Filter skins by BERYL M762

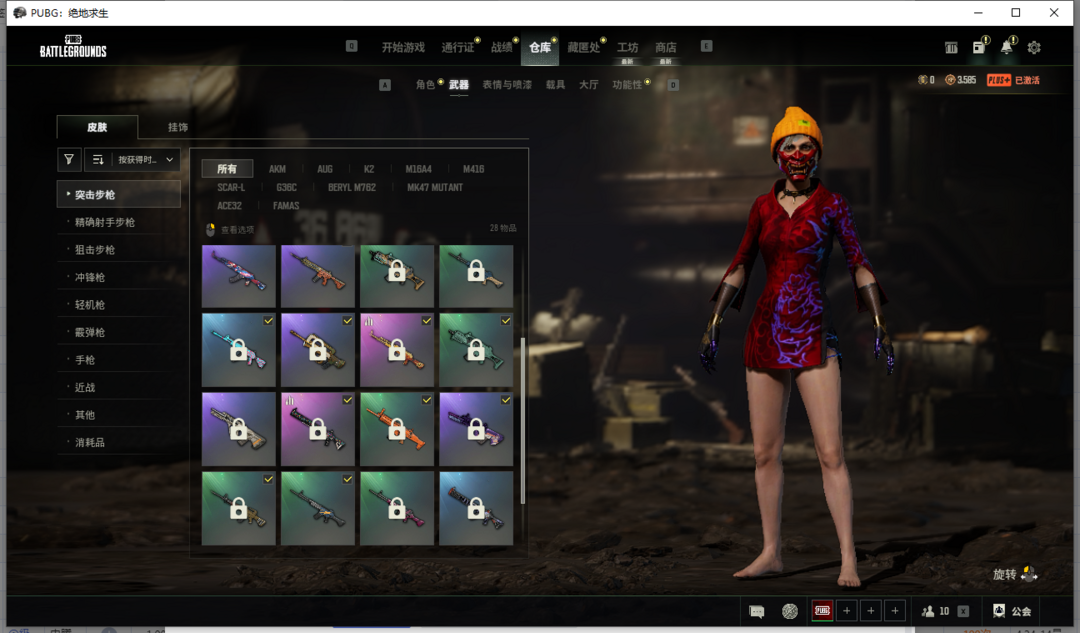tap(352, 187)
